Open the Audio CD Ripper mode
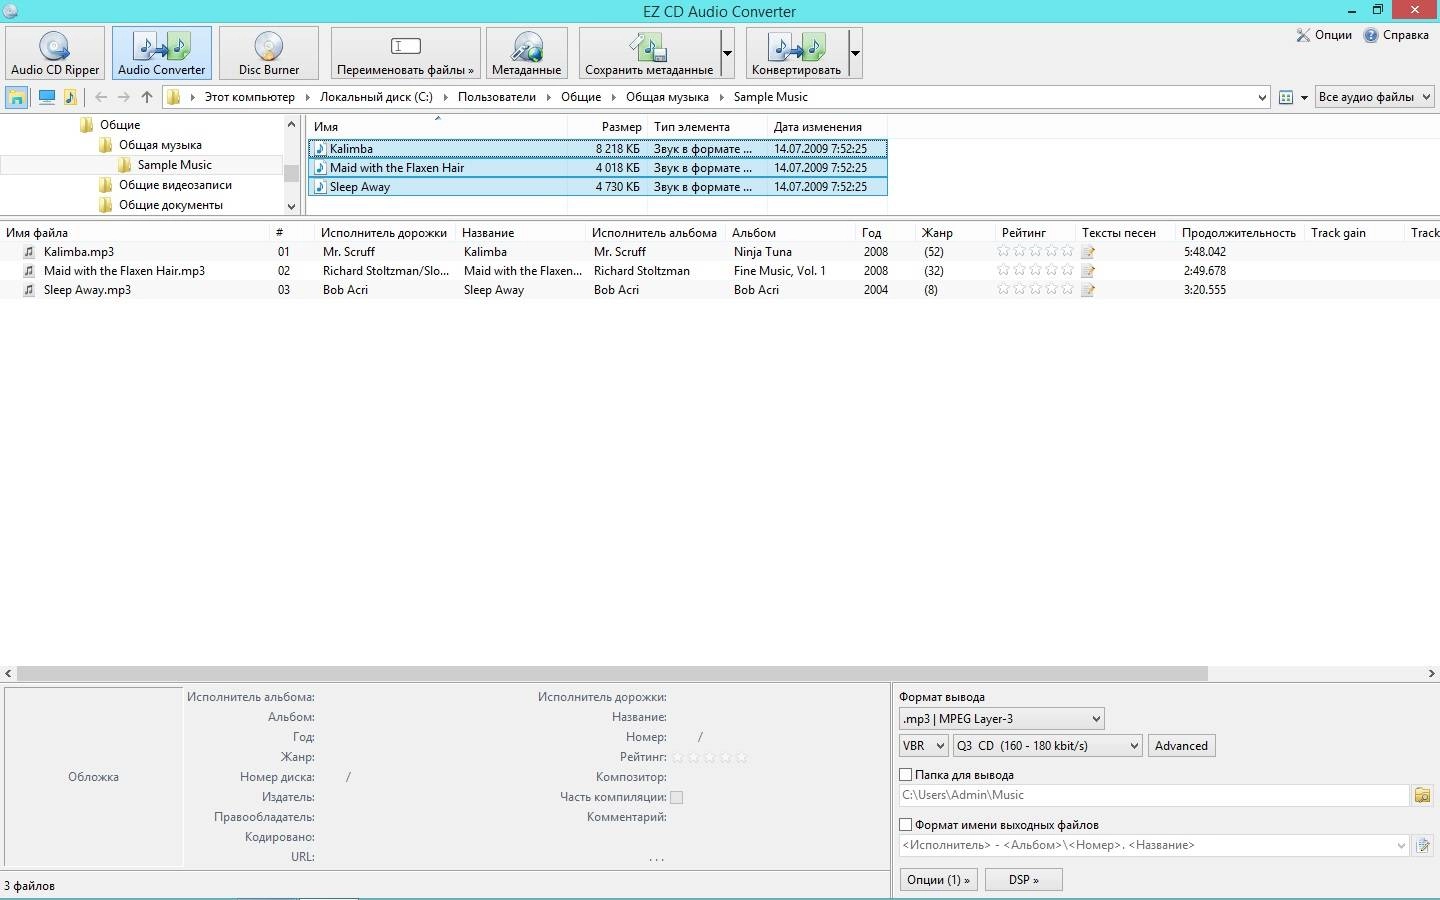Image resolution: width=1440 pixels, height=900 pixels. pyautogui.click(x=55, y=53)
